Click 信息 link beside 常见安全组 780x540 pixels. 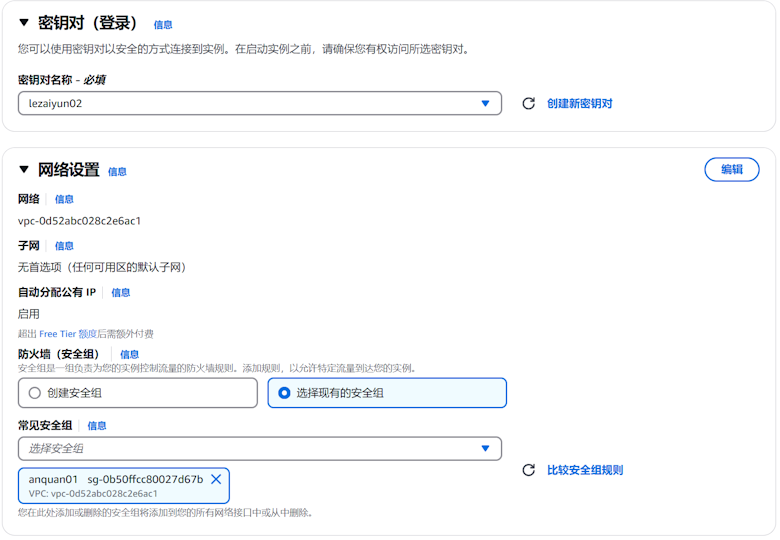(x=97, y=426)
